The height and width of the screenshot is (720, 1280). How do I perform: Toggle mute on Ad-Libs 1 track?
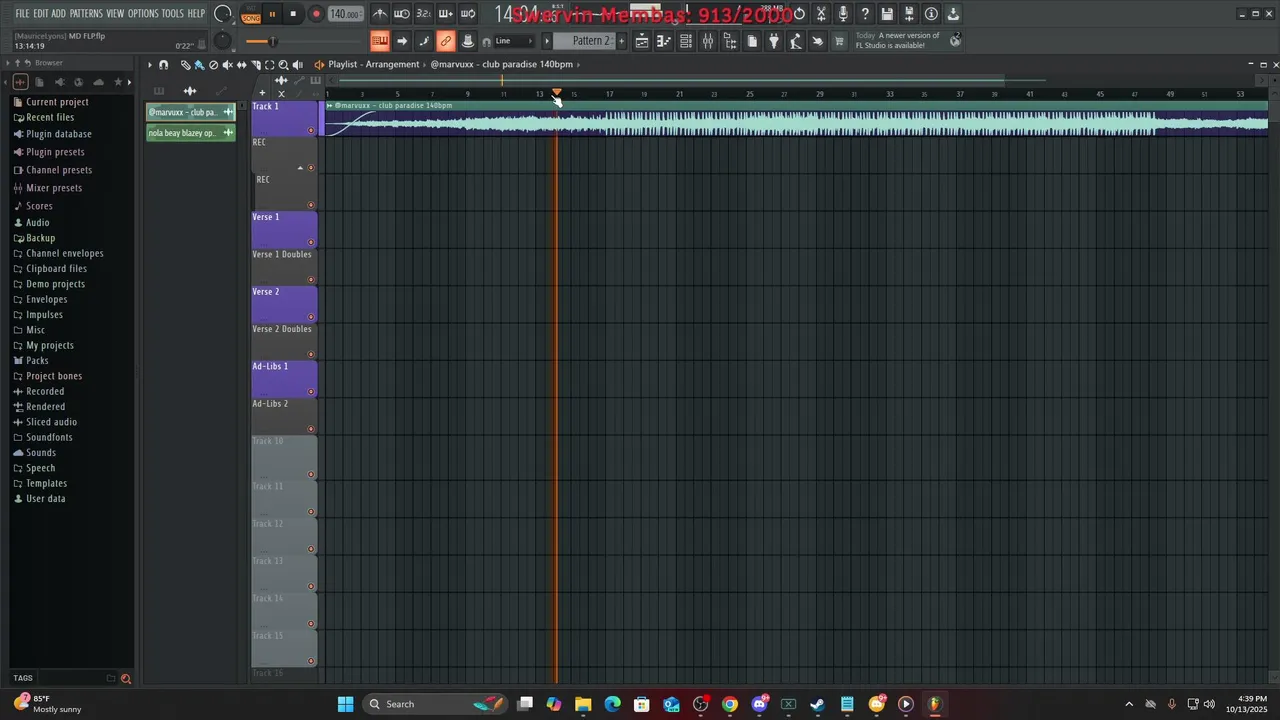[311, 392]
